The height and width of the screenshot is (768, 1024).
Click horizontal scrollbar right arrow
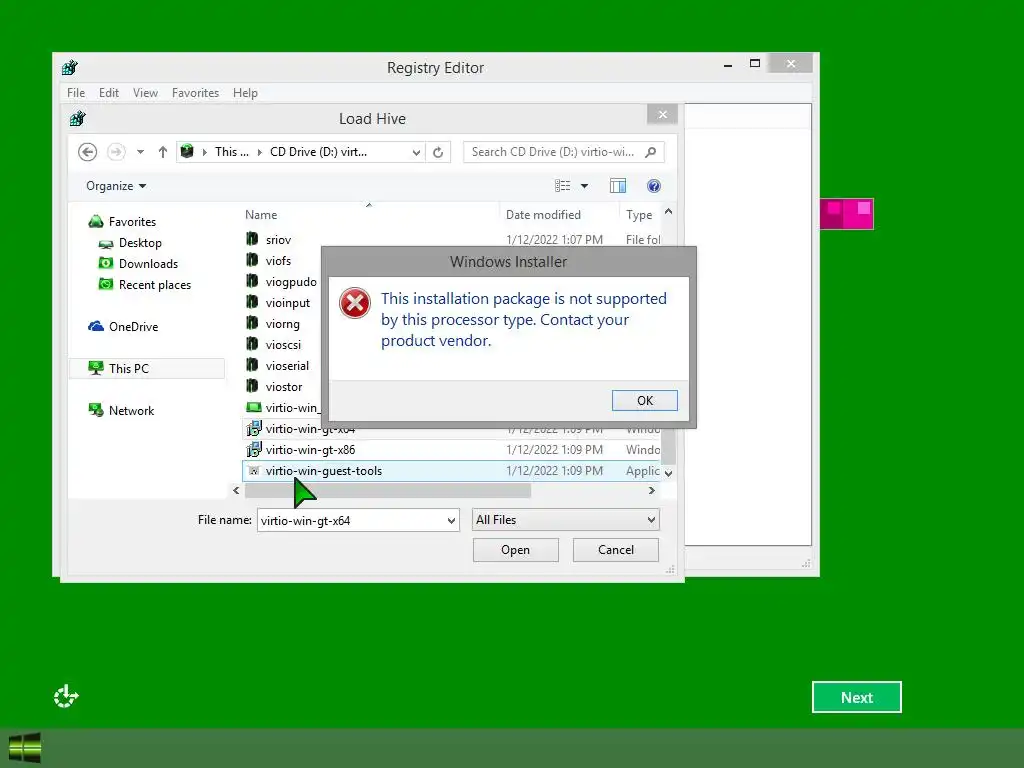(x=651, y=490)
